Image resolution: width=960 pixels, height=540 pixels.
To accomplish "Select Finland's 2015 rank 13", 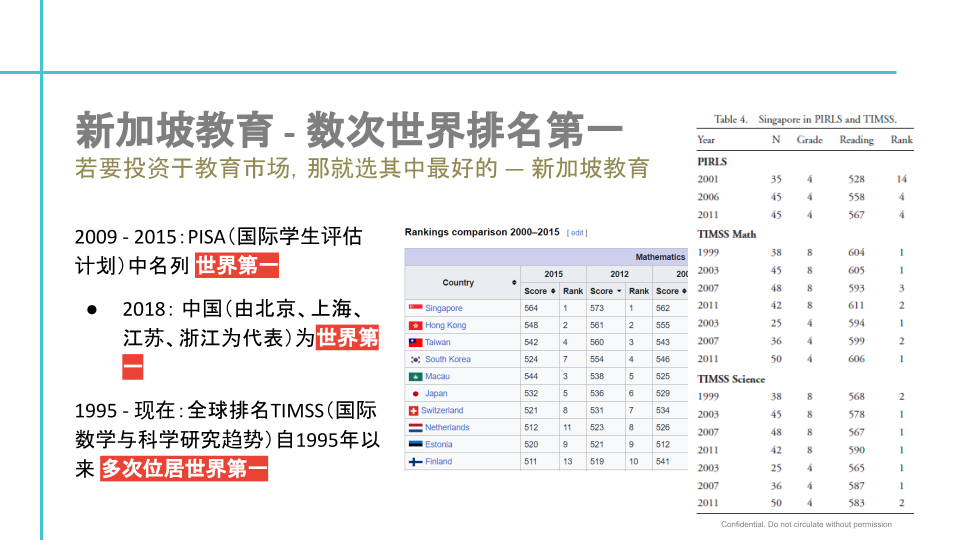I will click(x=568, y=462).
